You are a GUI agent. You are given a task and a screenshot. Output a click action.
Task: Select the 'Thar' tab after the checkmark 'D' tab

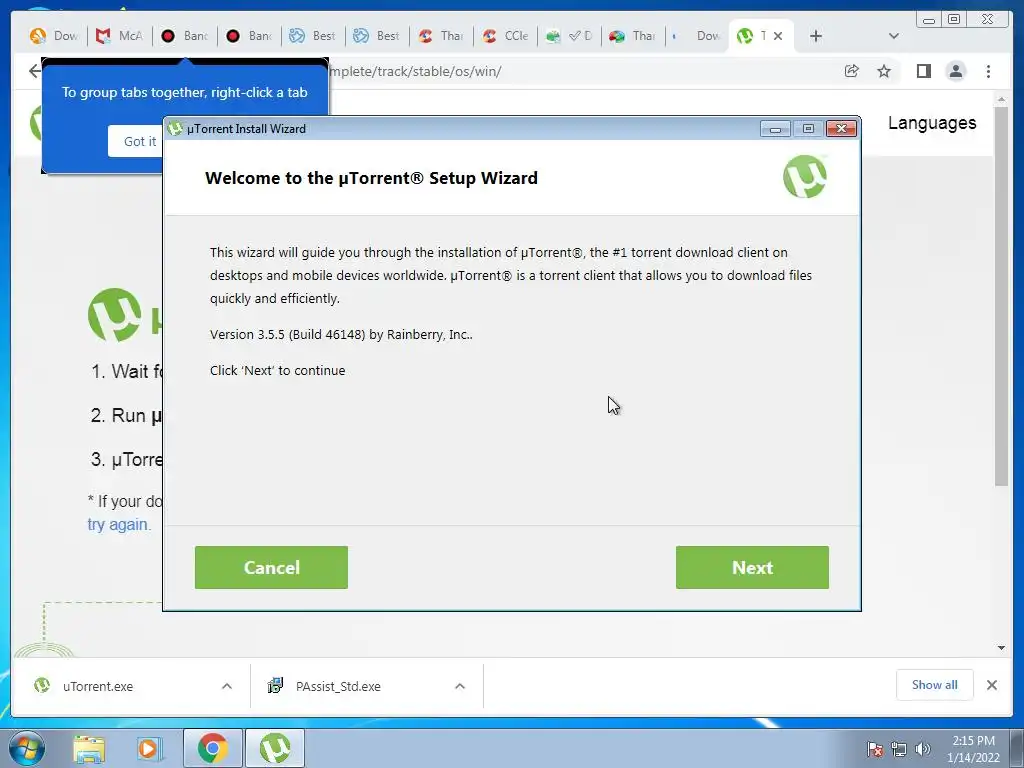[x=633, y=36]
